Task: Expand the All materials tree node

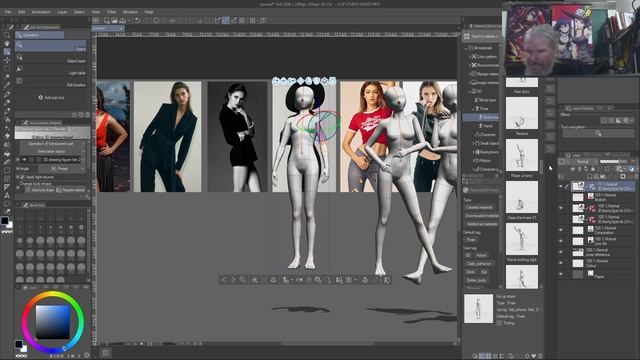Action: (x=466, y=48)
